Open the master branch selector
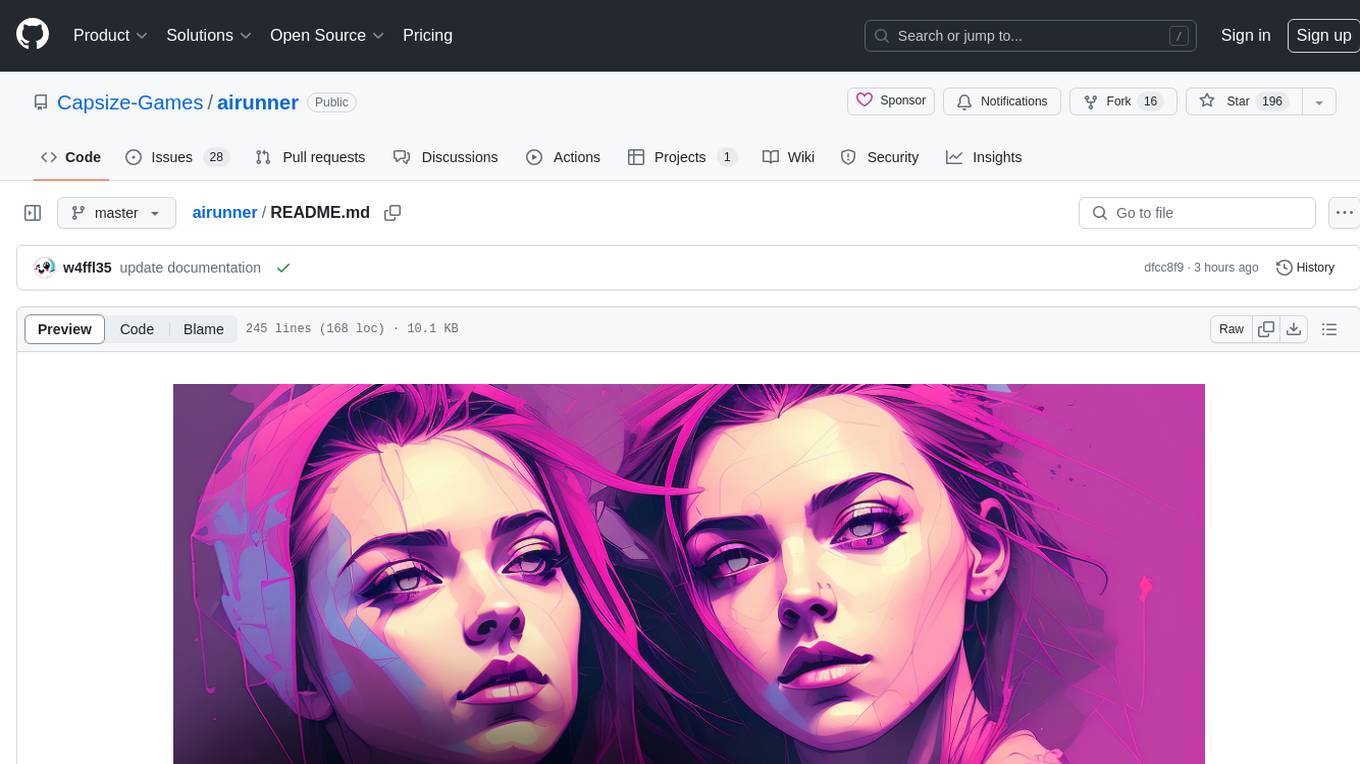1360x764 pixels. click(x=116, y=213)
